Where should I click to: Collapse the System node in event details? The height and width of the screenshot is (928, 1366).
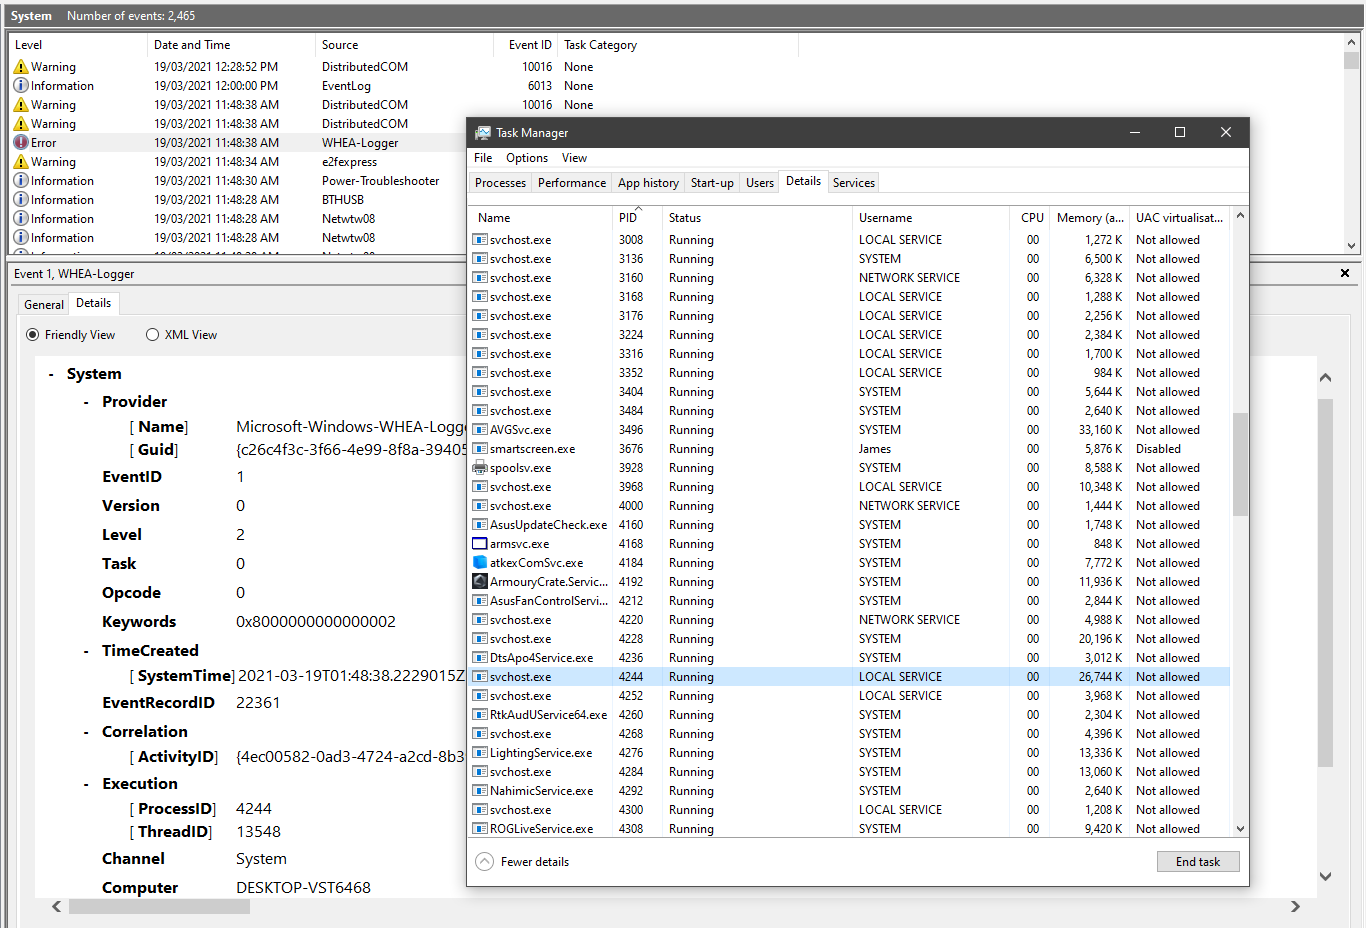tap(51, 375)
